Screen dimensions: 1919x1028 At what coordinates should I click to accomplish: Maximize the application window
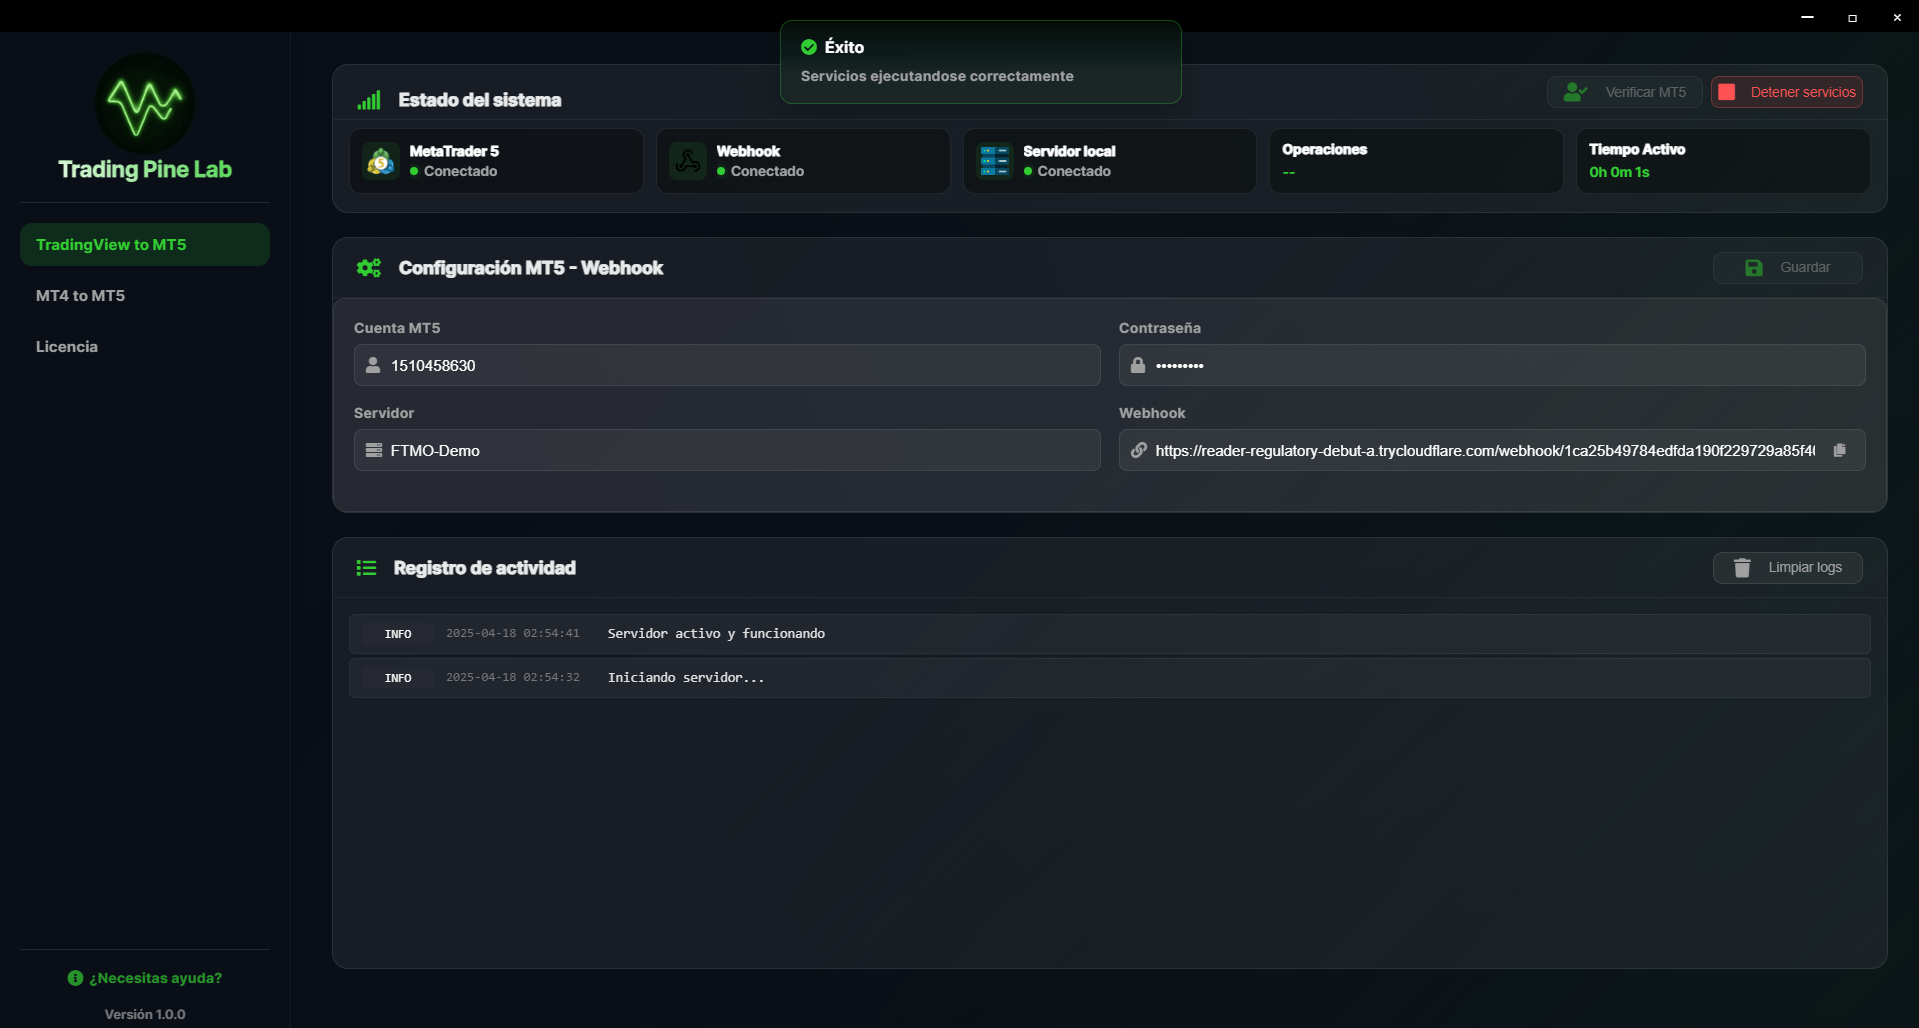click(x=1852, y=17)
